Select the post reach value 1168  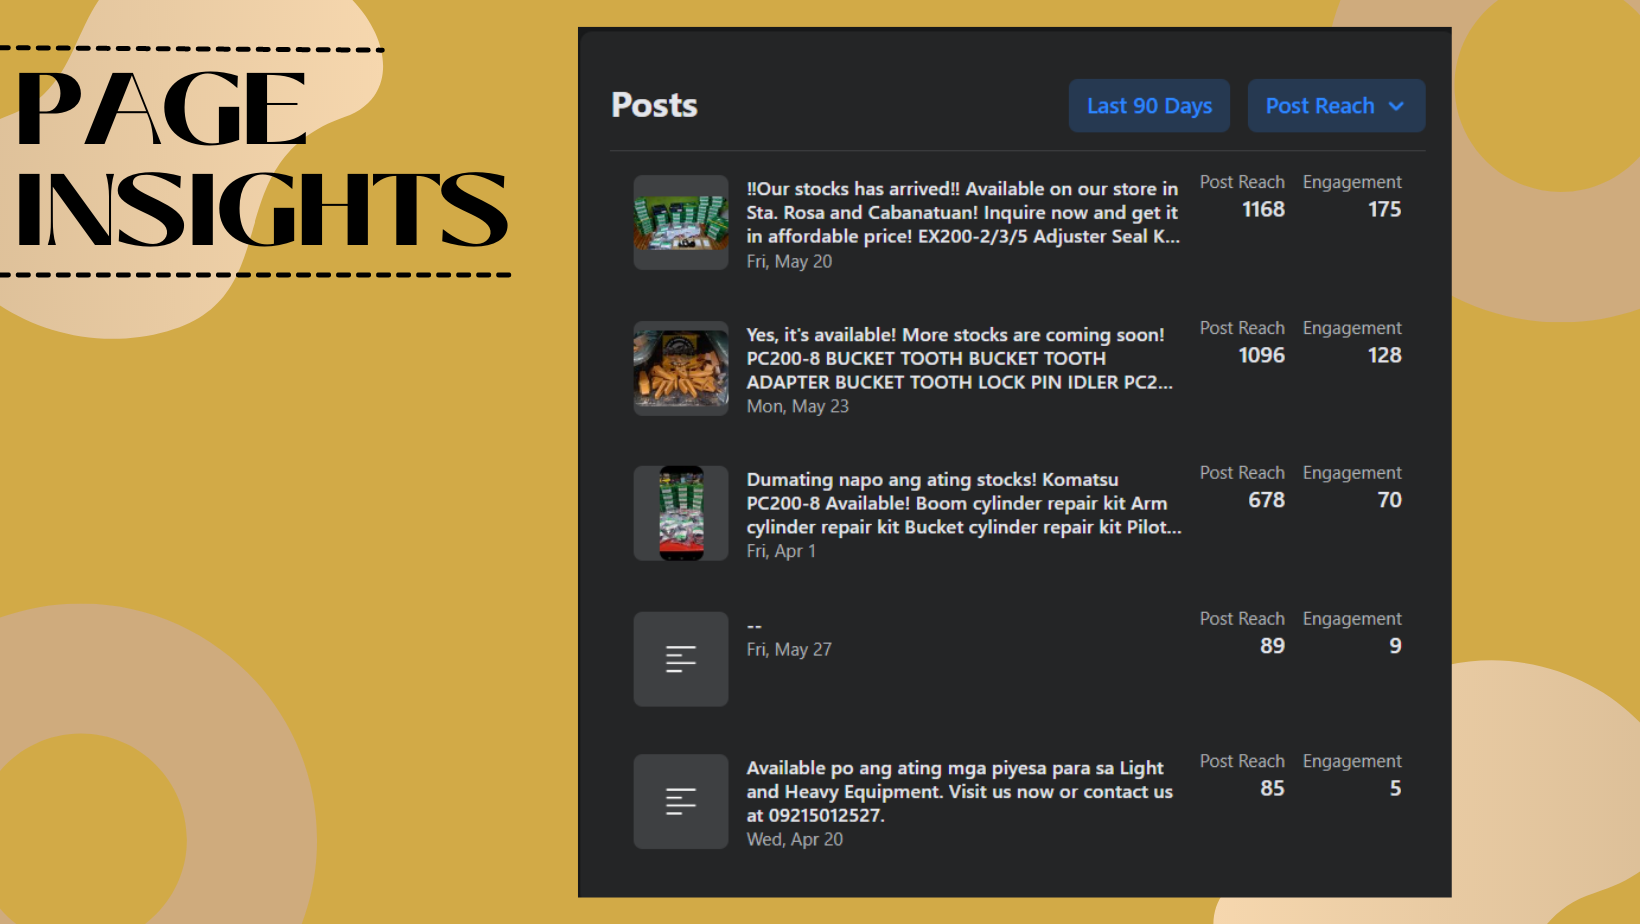(x=1263, y=209)
